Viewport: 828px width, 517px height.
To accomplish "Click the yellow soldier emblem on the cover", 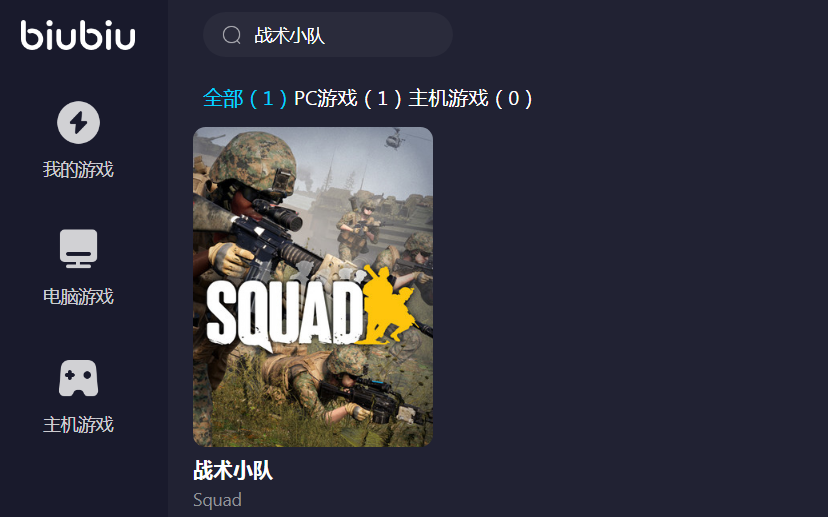I will [x=391, y=305].
